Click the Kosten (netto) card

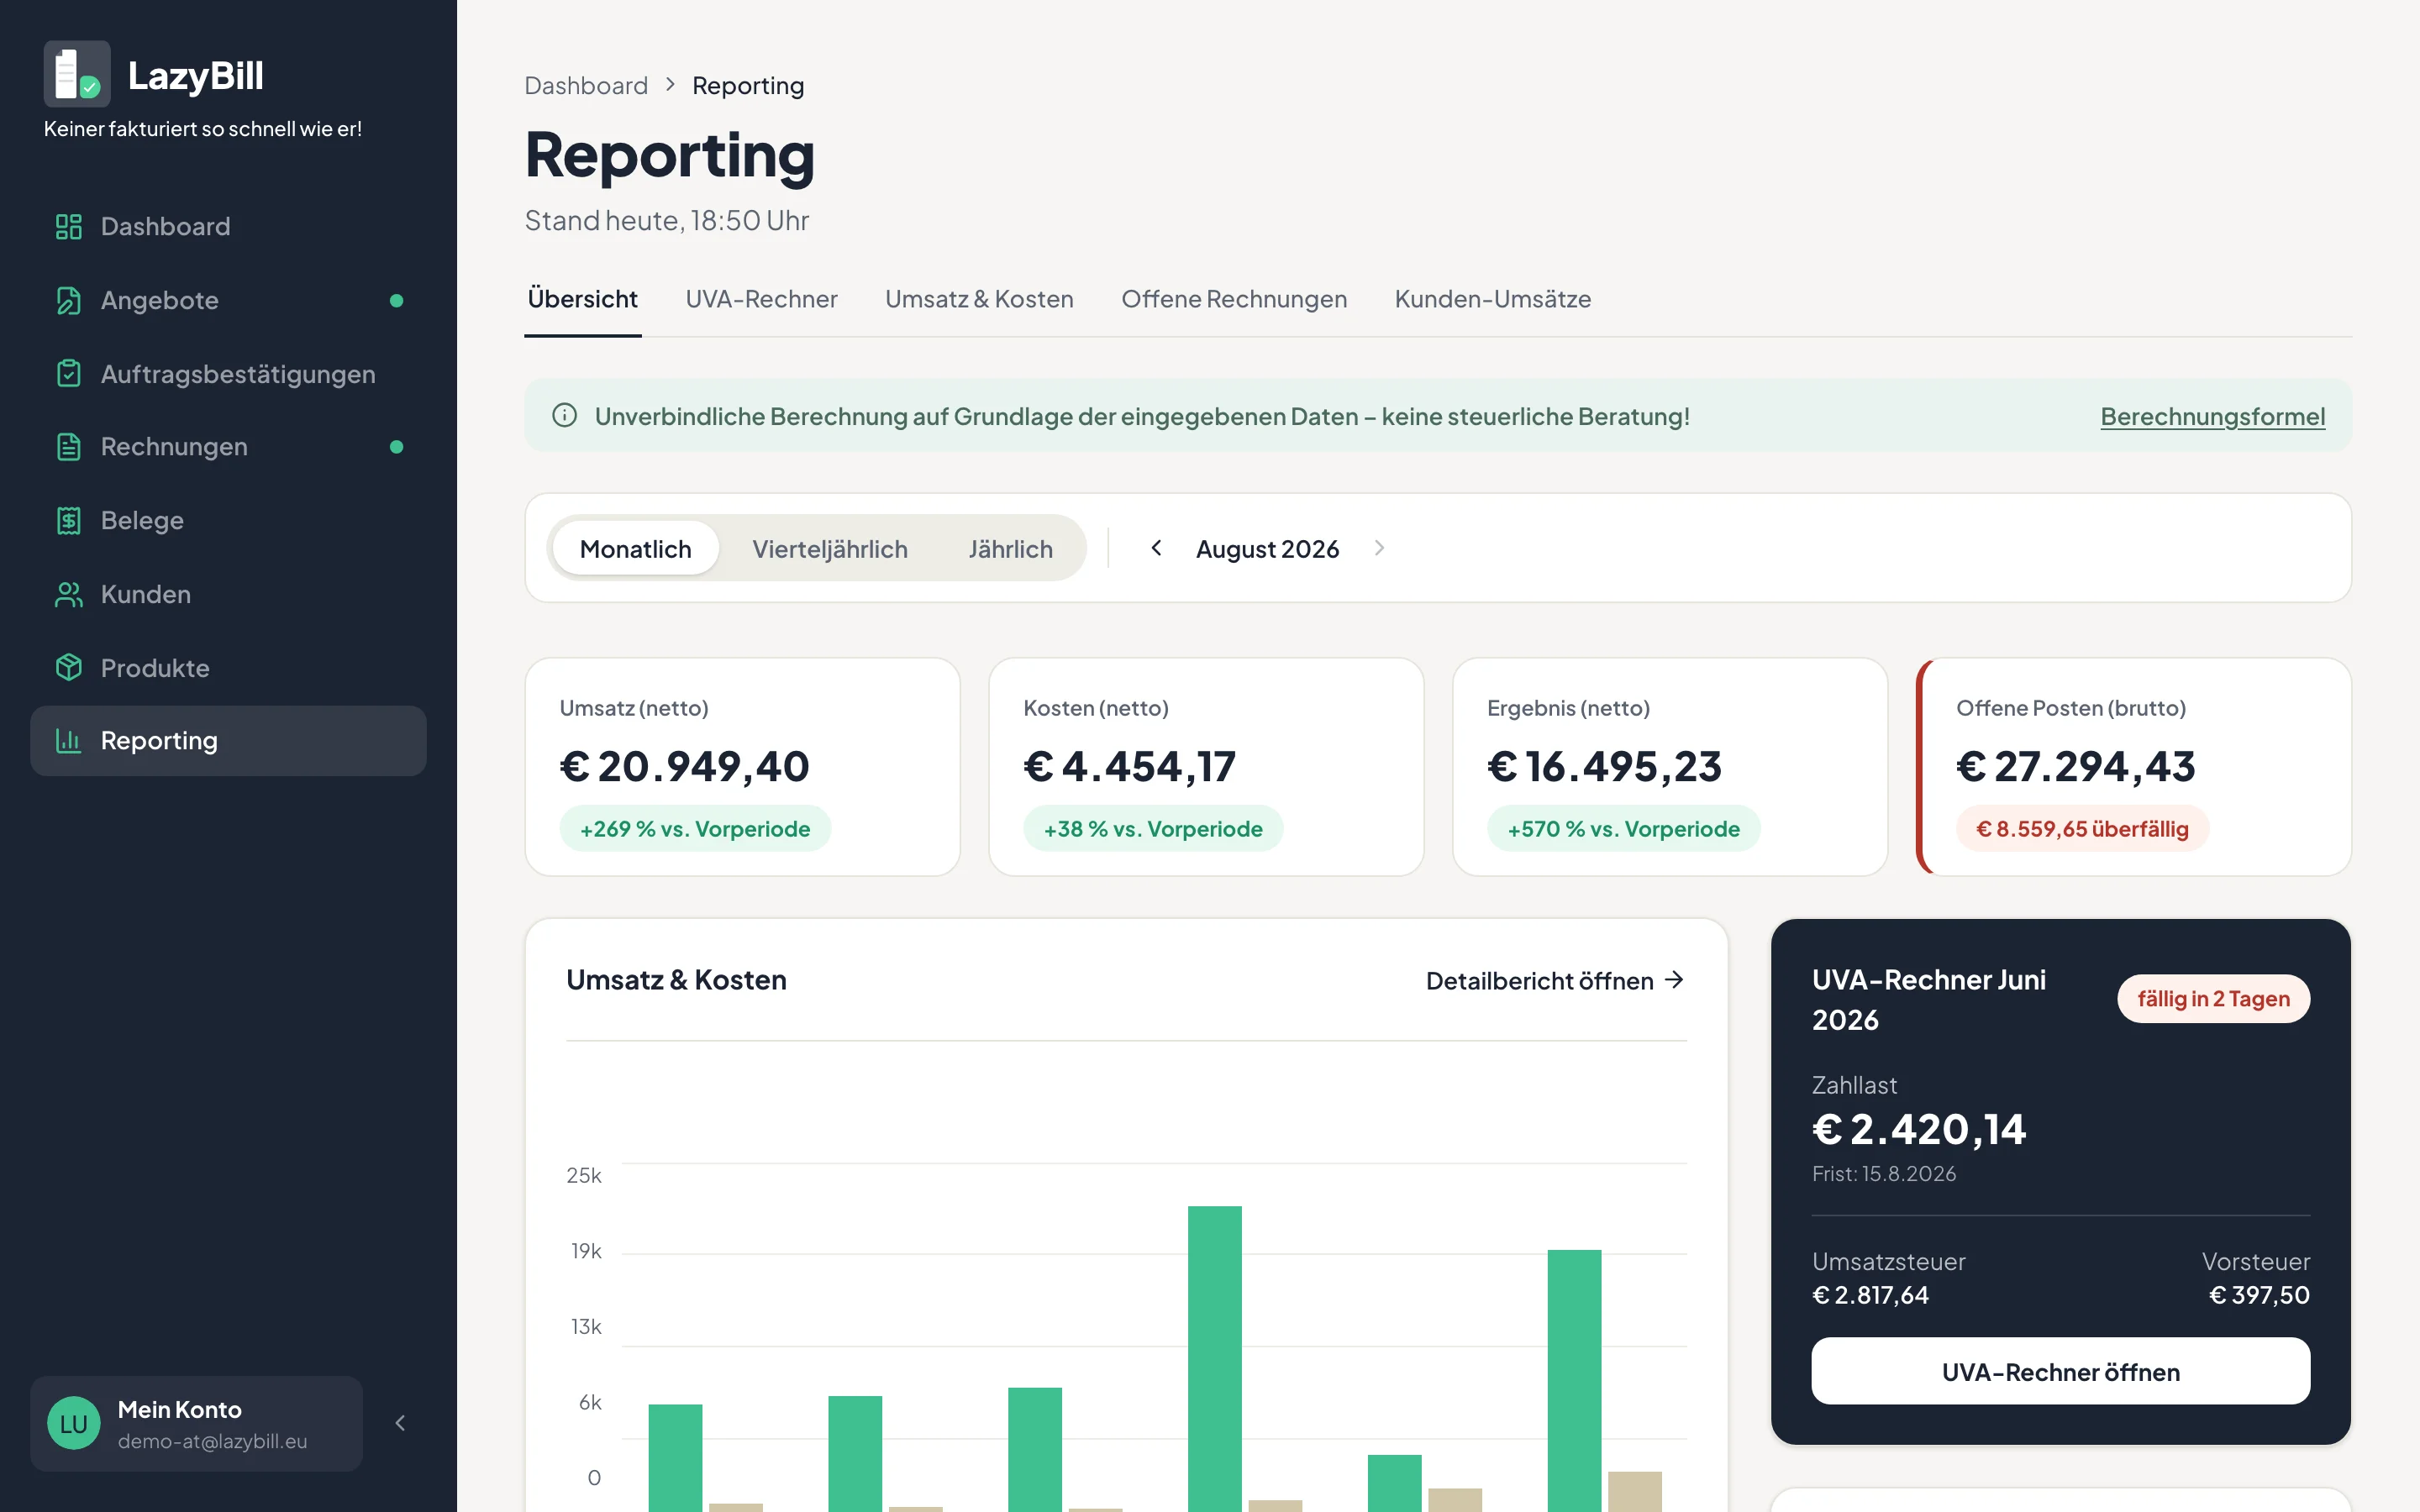pos(1206,767)
